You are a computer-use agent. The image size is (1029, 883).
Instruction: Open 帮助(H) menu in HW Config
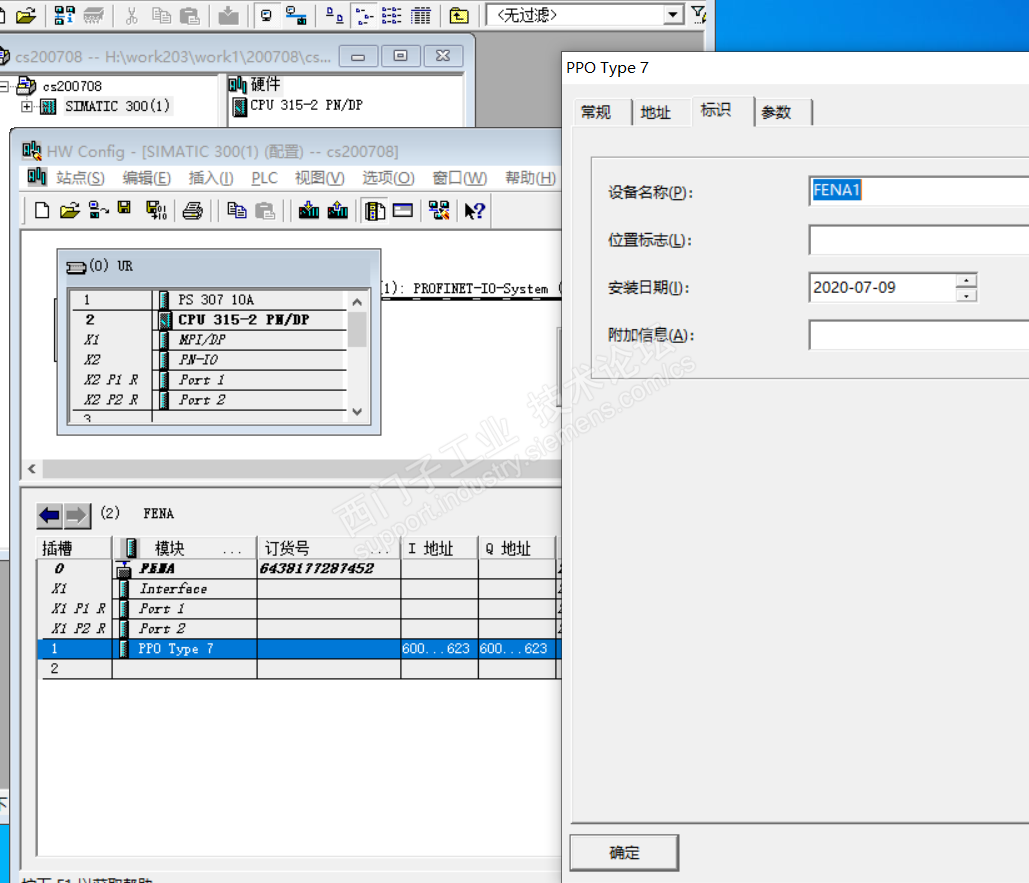click(x=530, y=178)
